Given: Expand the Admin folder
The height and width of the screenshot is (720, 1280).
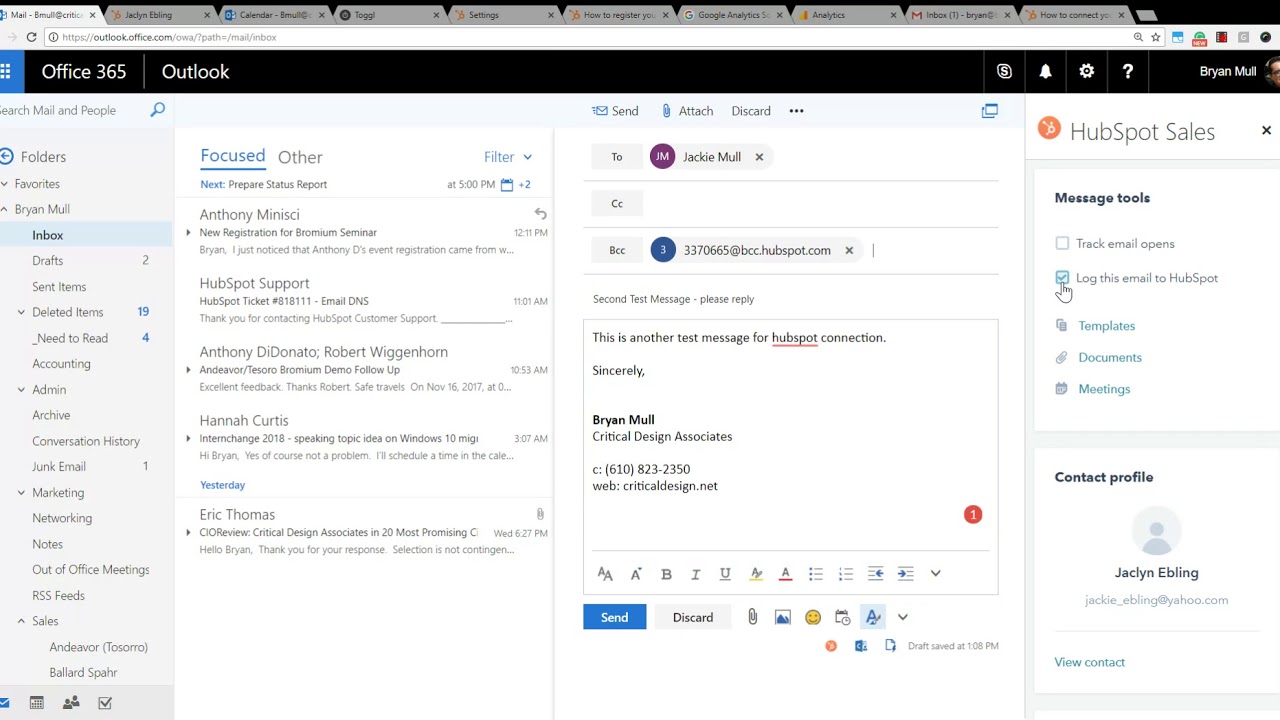Looking at the screenshot, I should click(21, 390).
